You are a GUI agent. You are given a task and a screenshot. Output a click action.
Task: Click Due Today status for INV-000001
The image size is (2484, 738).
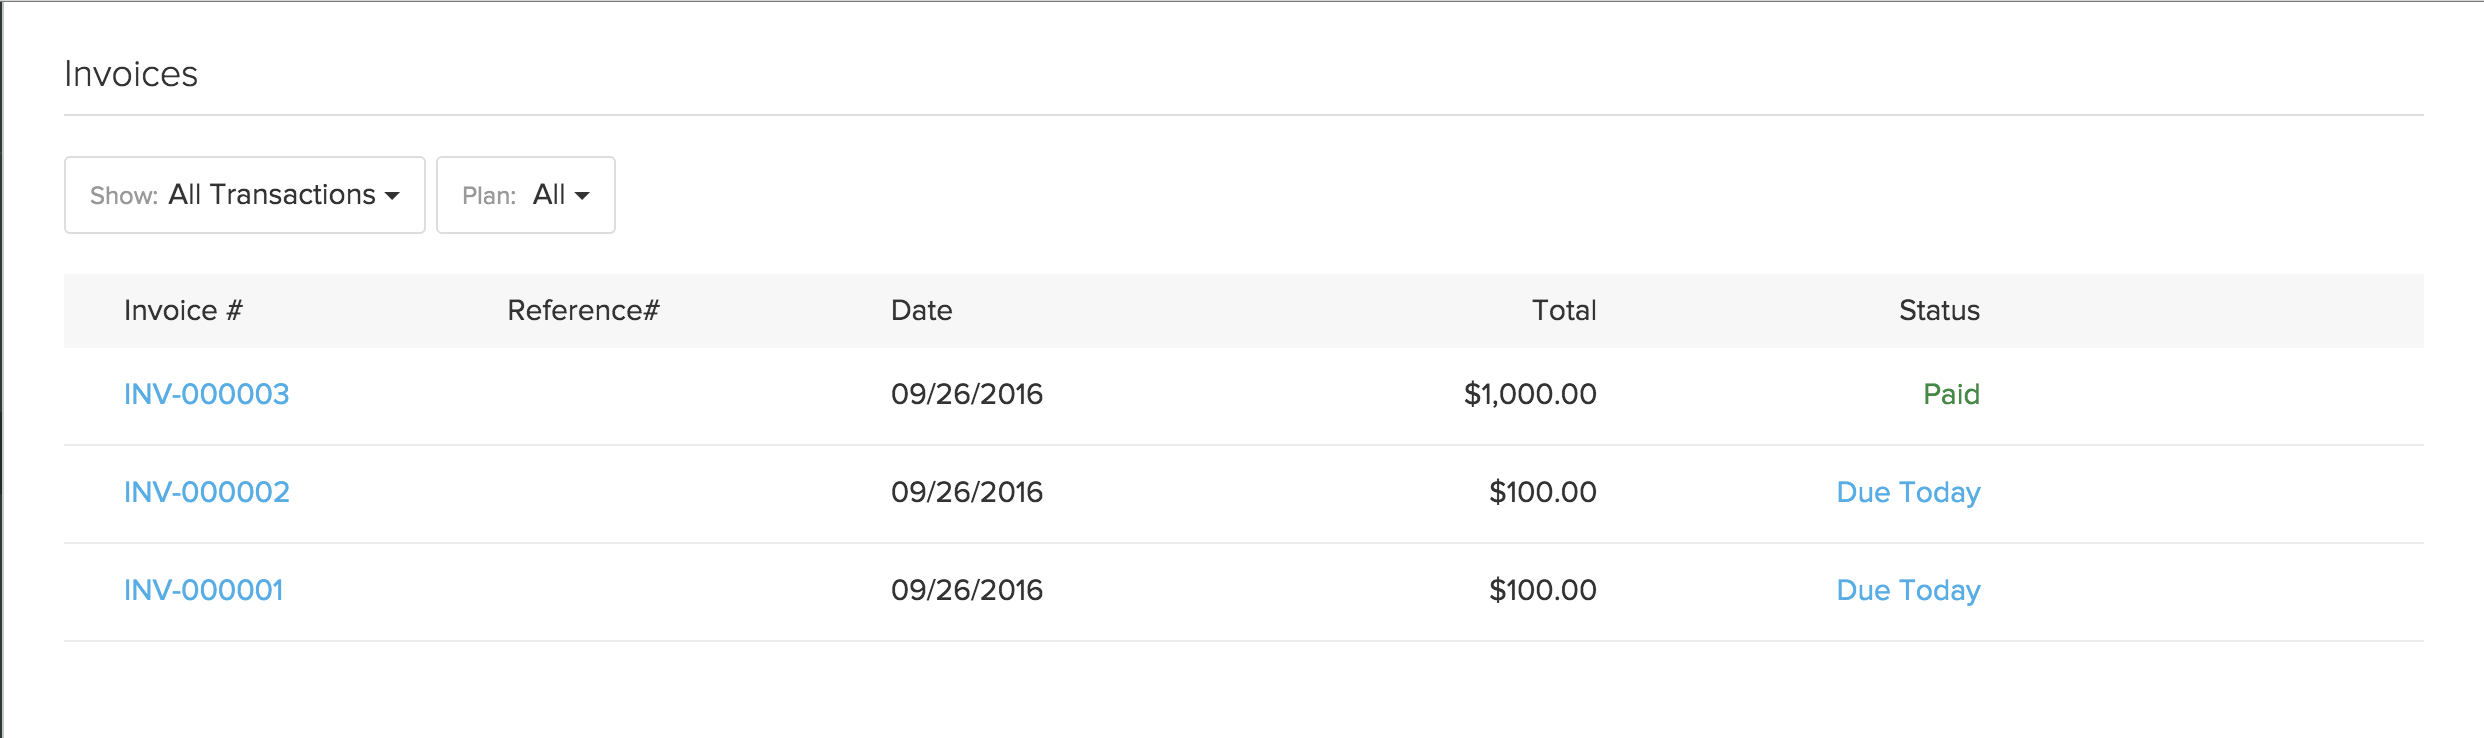1908,590
